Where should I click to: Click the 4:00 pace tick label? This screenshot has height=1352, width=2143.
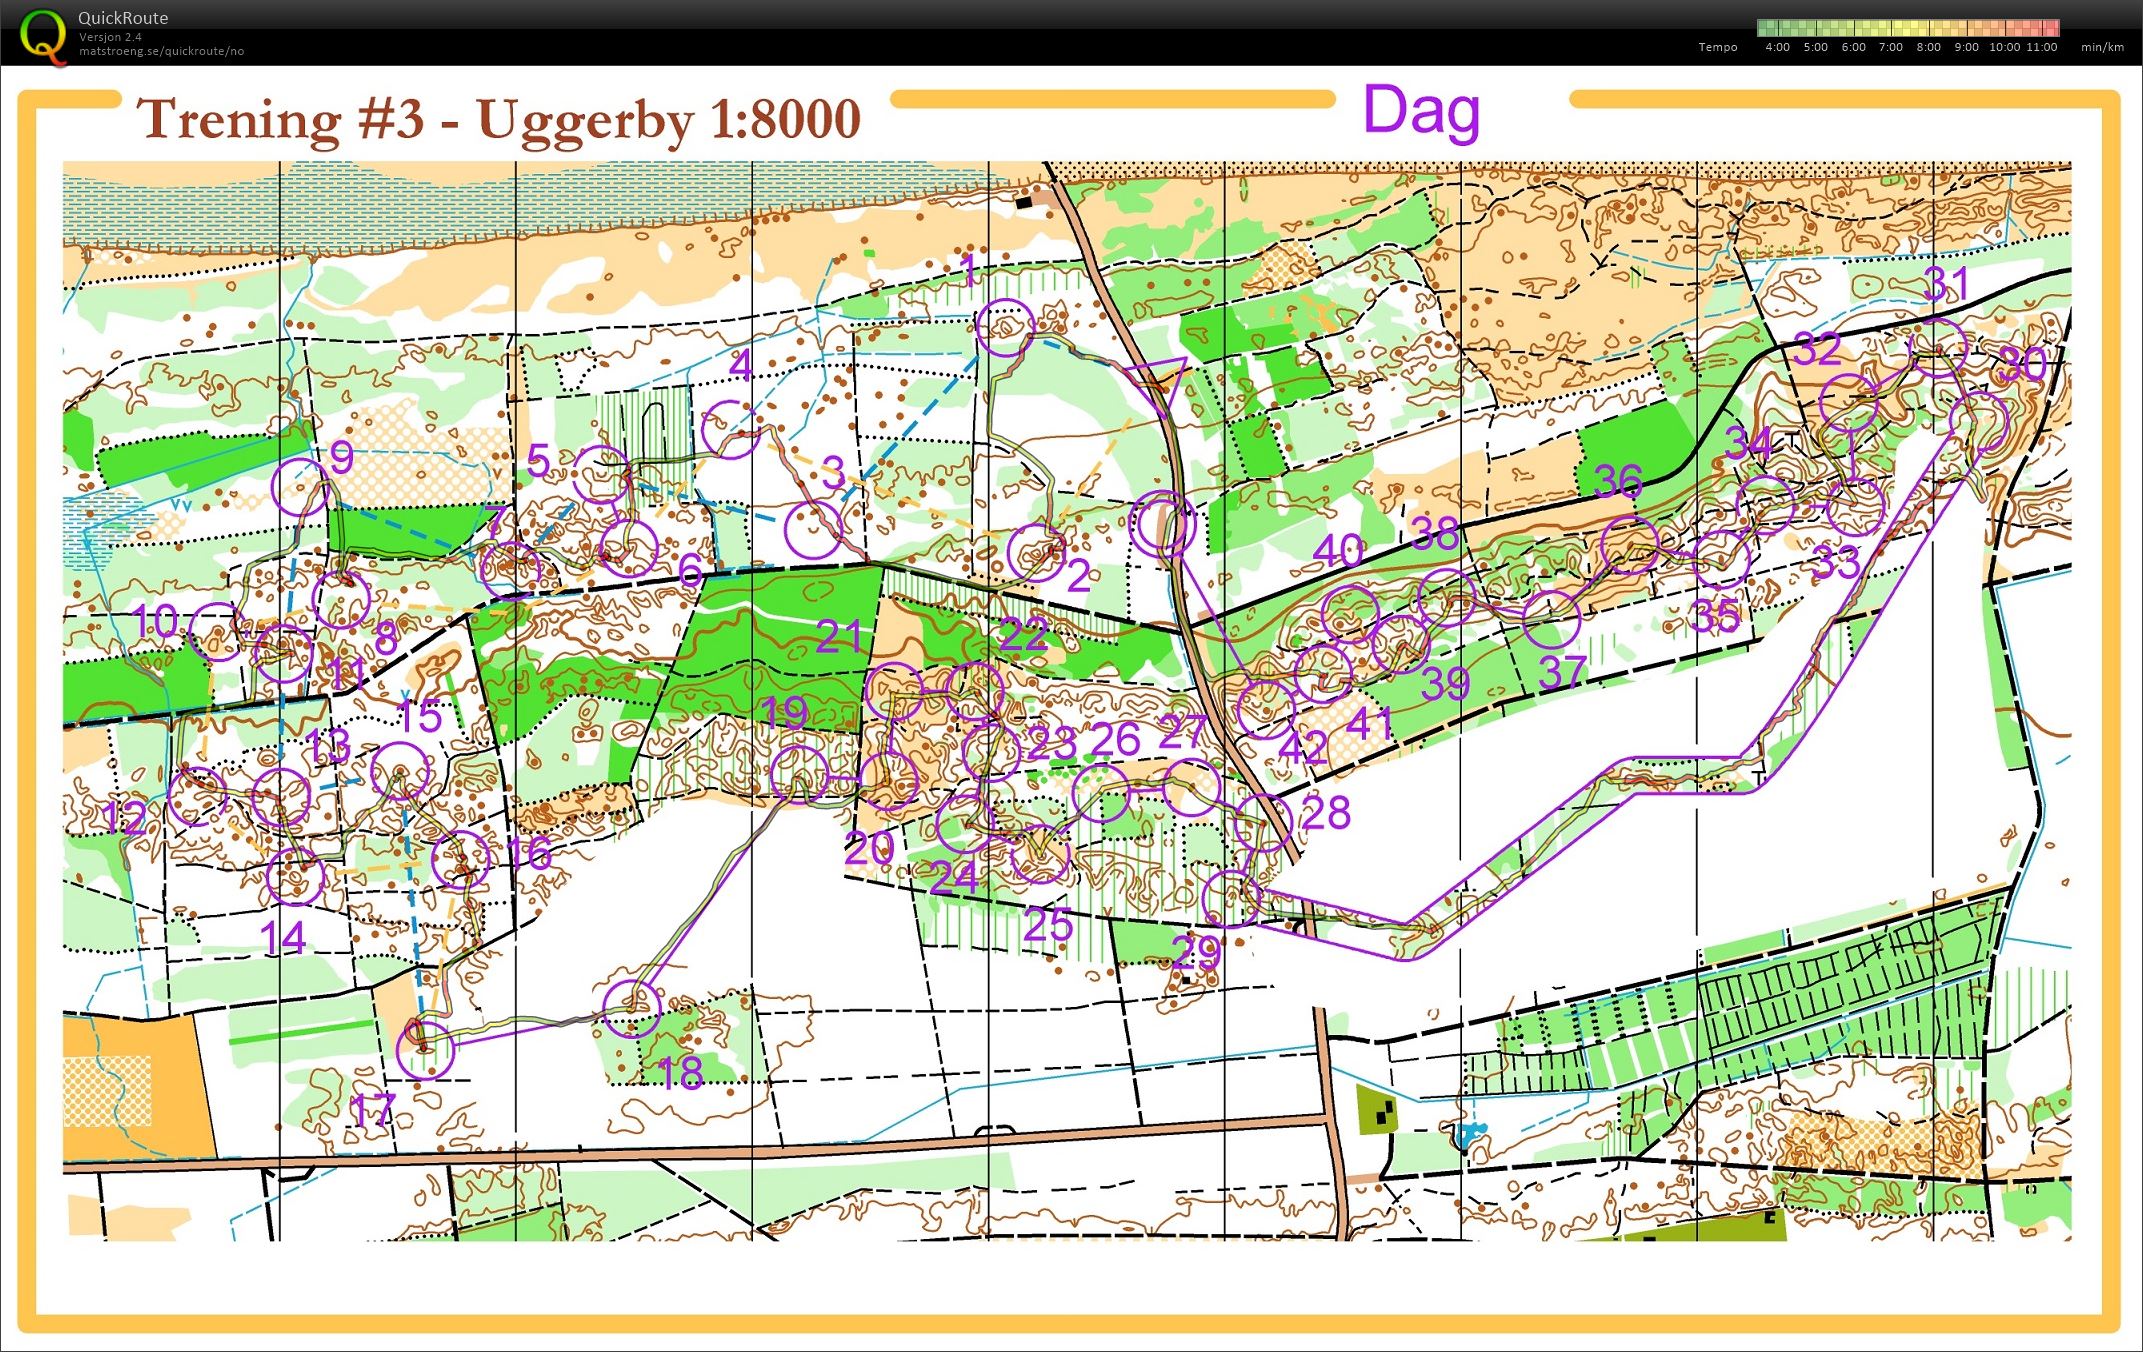click(x=1777, y=47)
